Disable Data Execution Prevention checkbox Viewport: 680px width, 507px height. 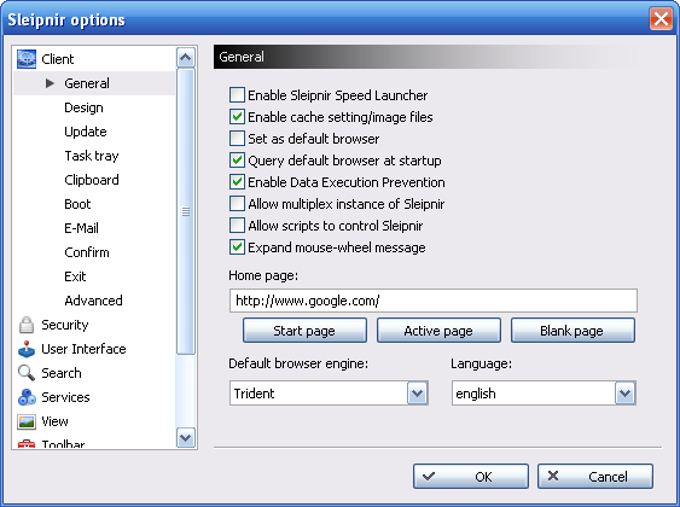pos(237,182)
